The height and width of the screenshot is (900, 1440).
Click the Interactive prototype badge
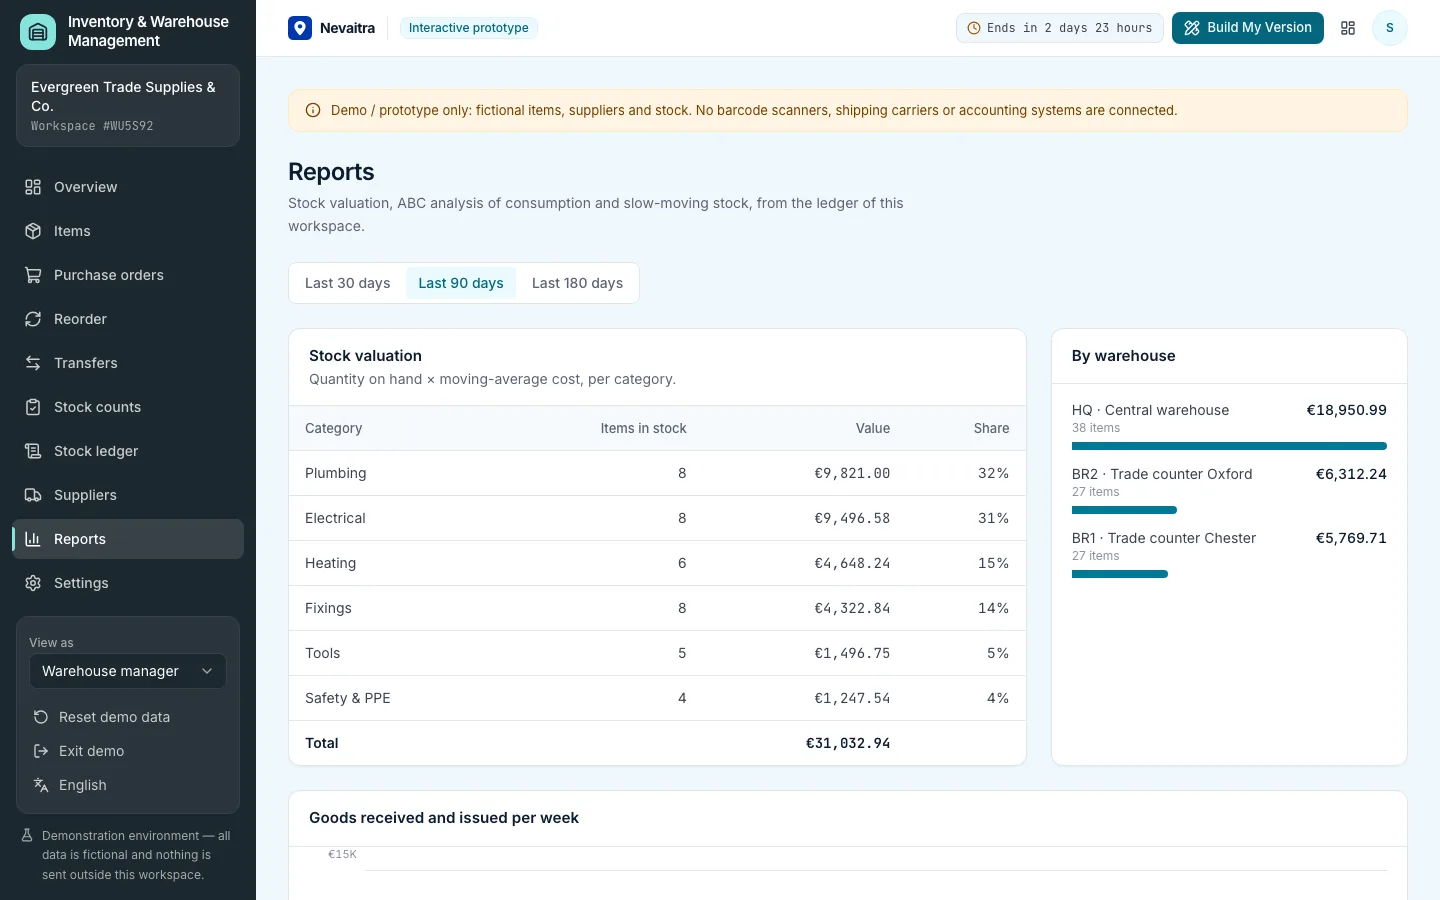(469, 28)
